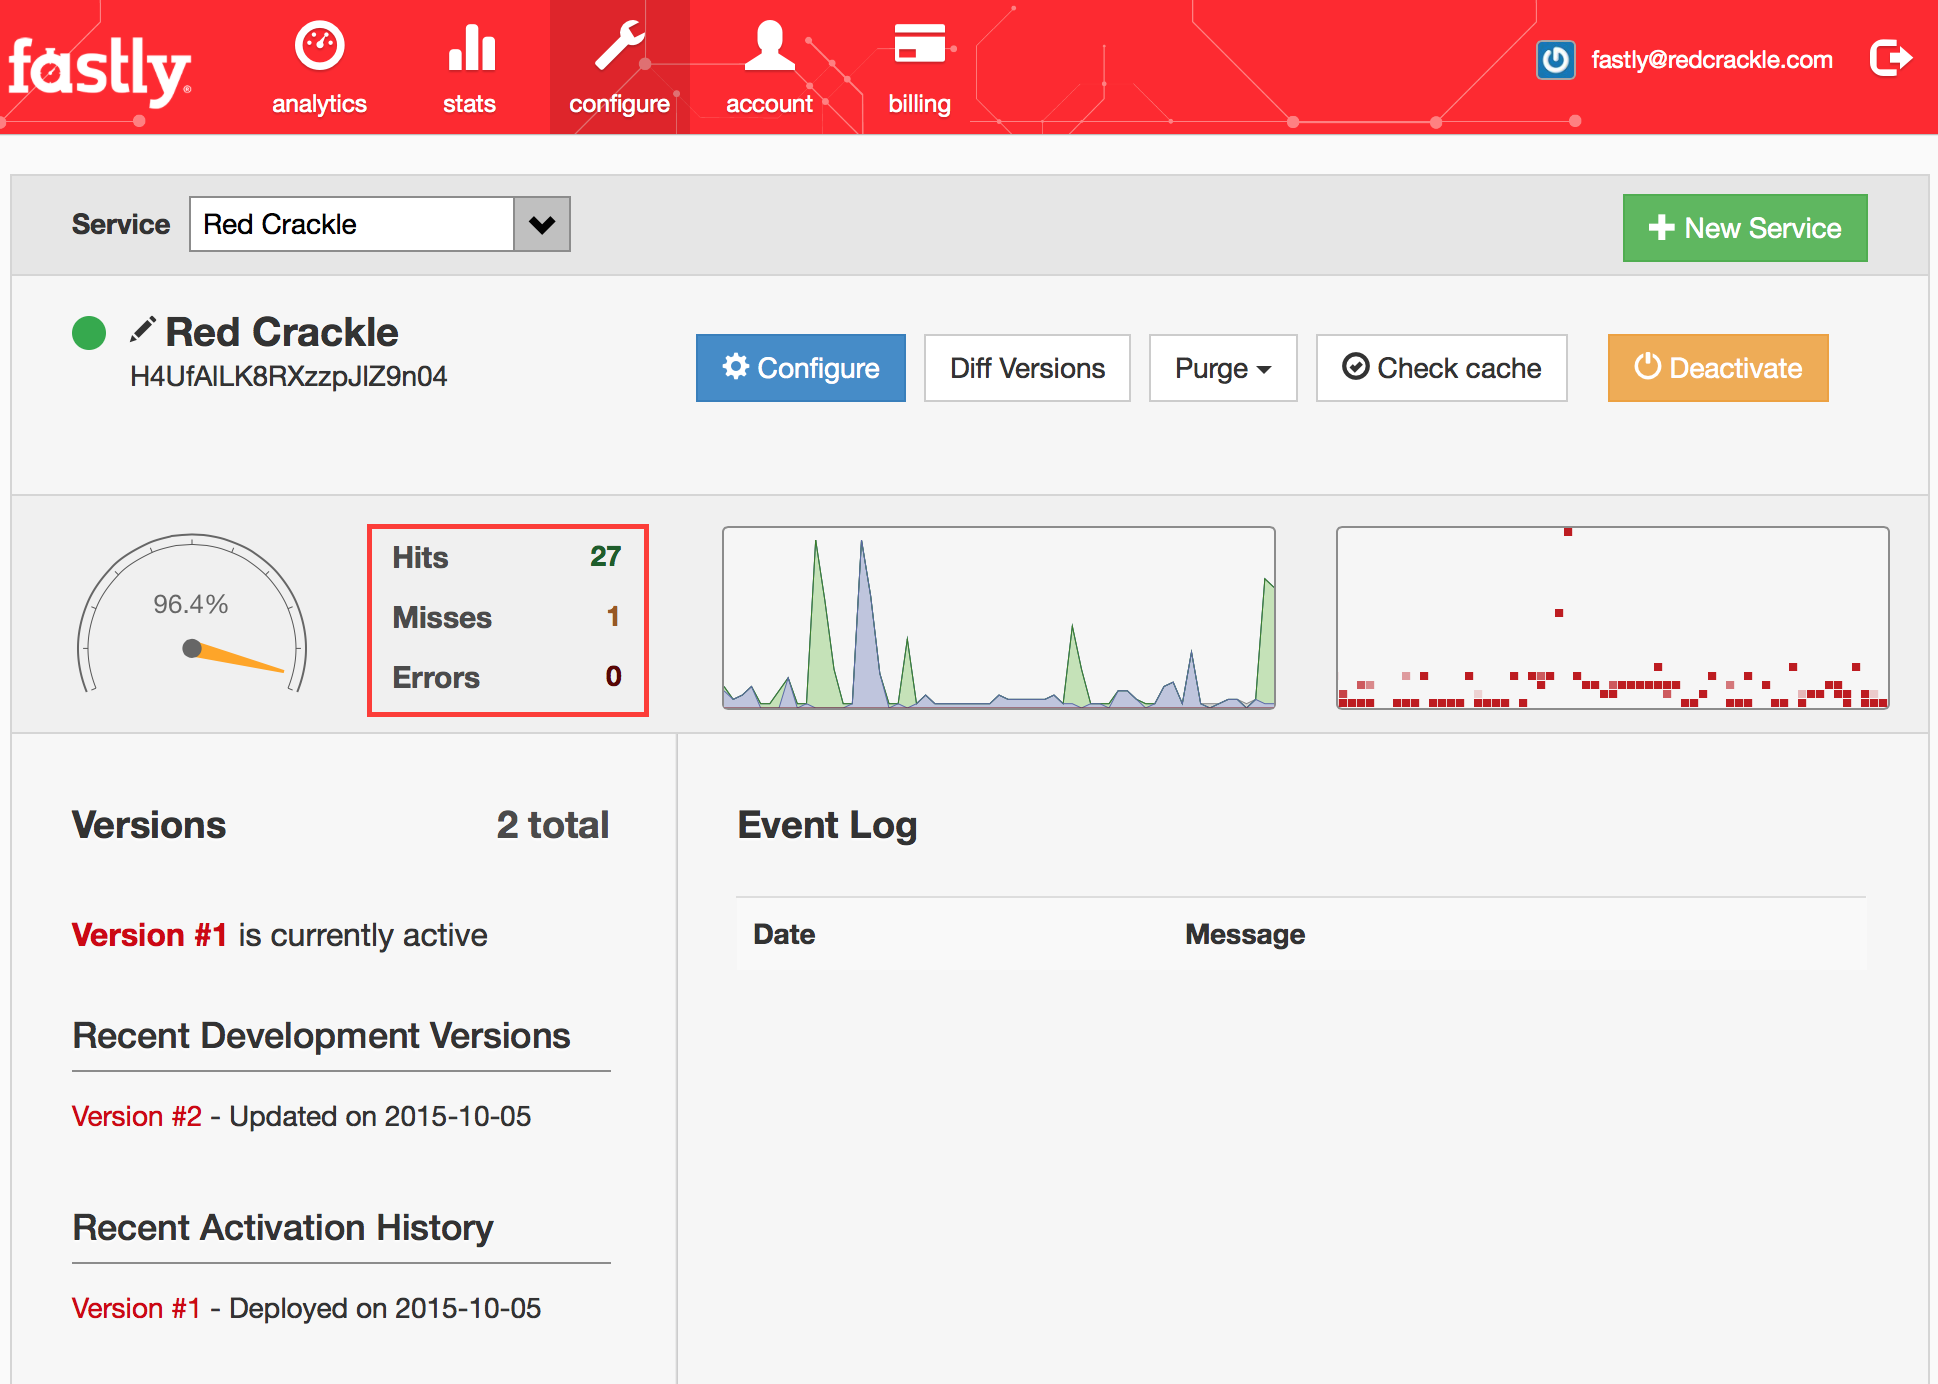Click the 96.4% hit ratio gauge
Screen dimensions: 1938x1384
191,614
